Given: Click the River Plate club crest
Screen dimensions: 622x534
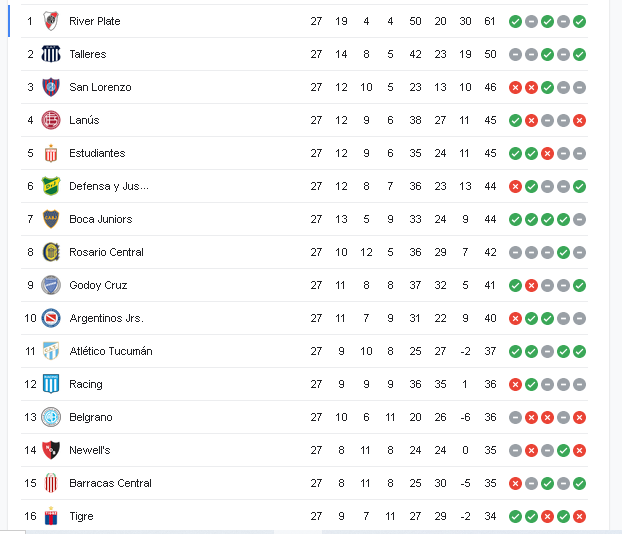Looking at the screenshot, I should (x=51, y=21).
